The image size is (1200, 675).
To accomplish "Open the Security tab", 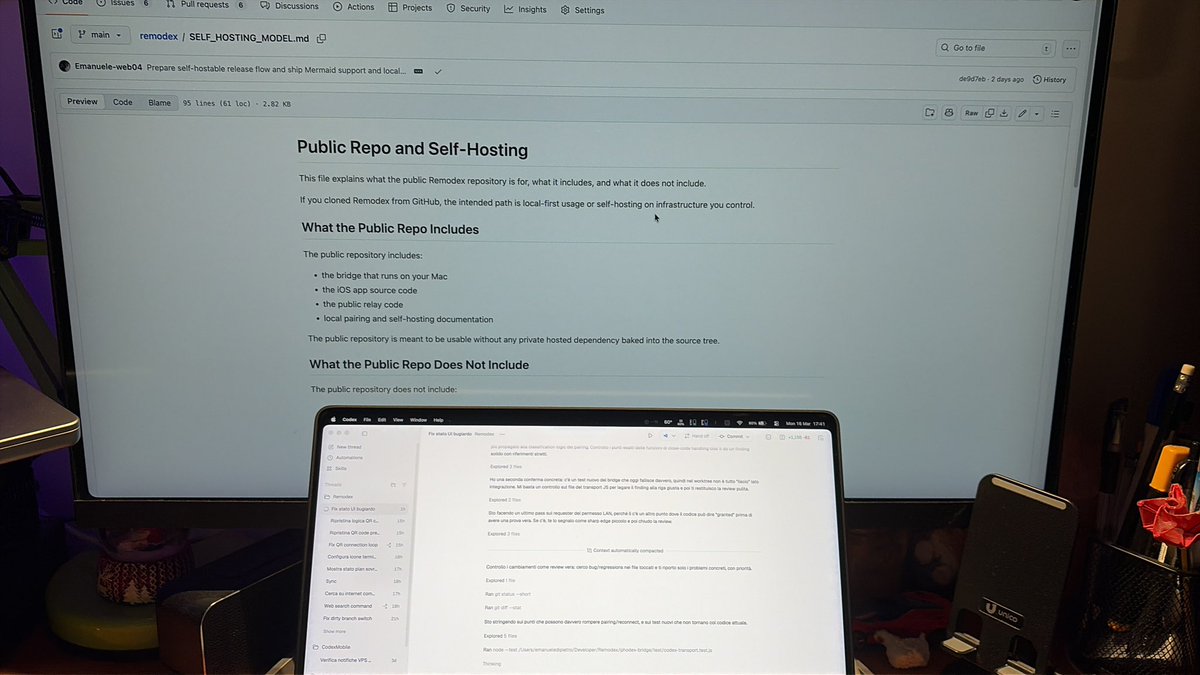I will click(468, 8).
